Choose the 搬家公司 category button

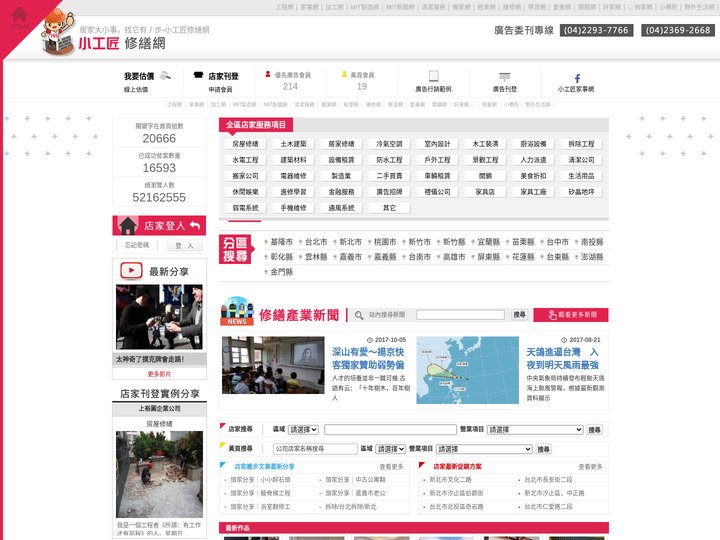tap(245, 176)
